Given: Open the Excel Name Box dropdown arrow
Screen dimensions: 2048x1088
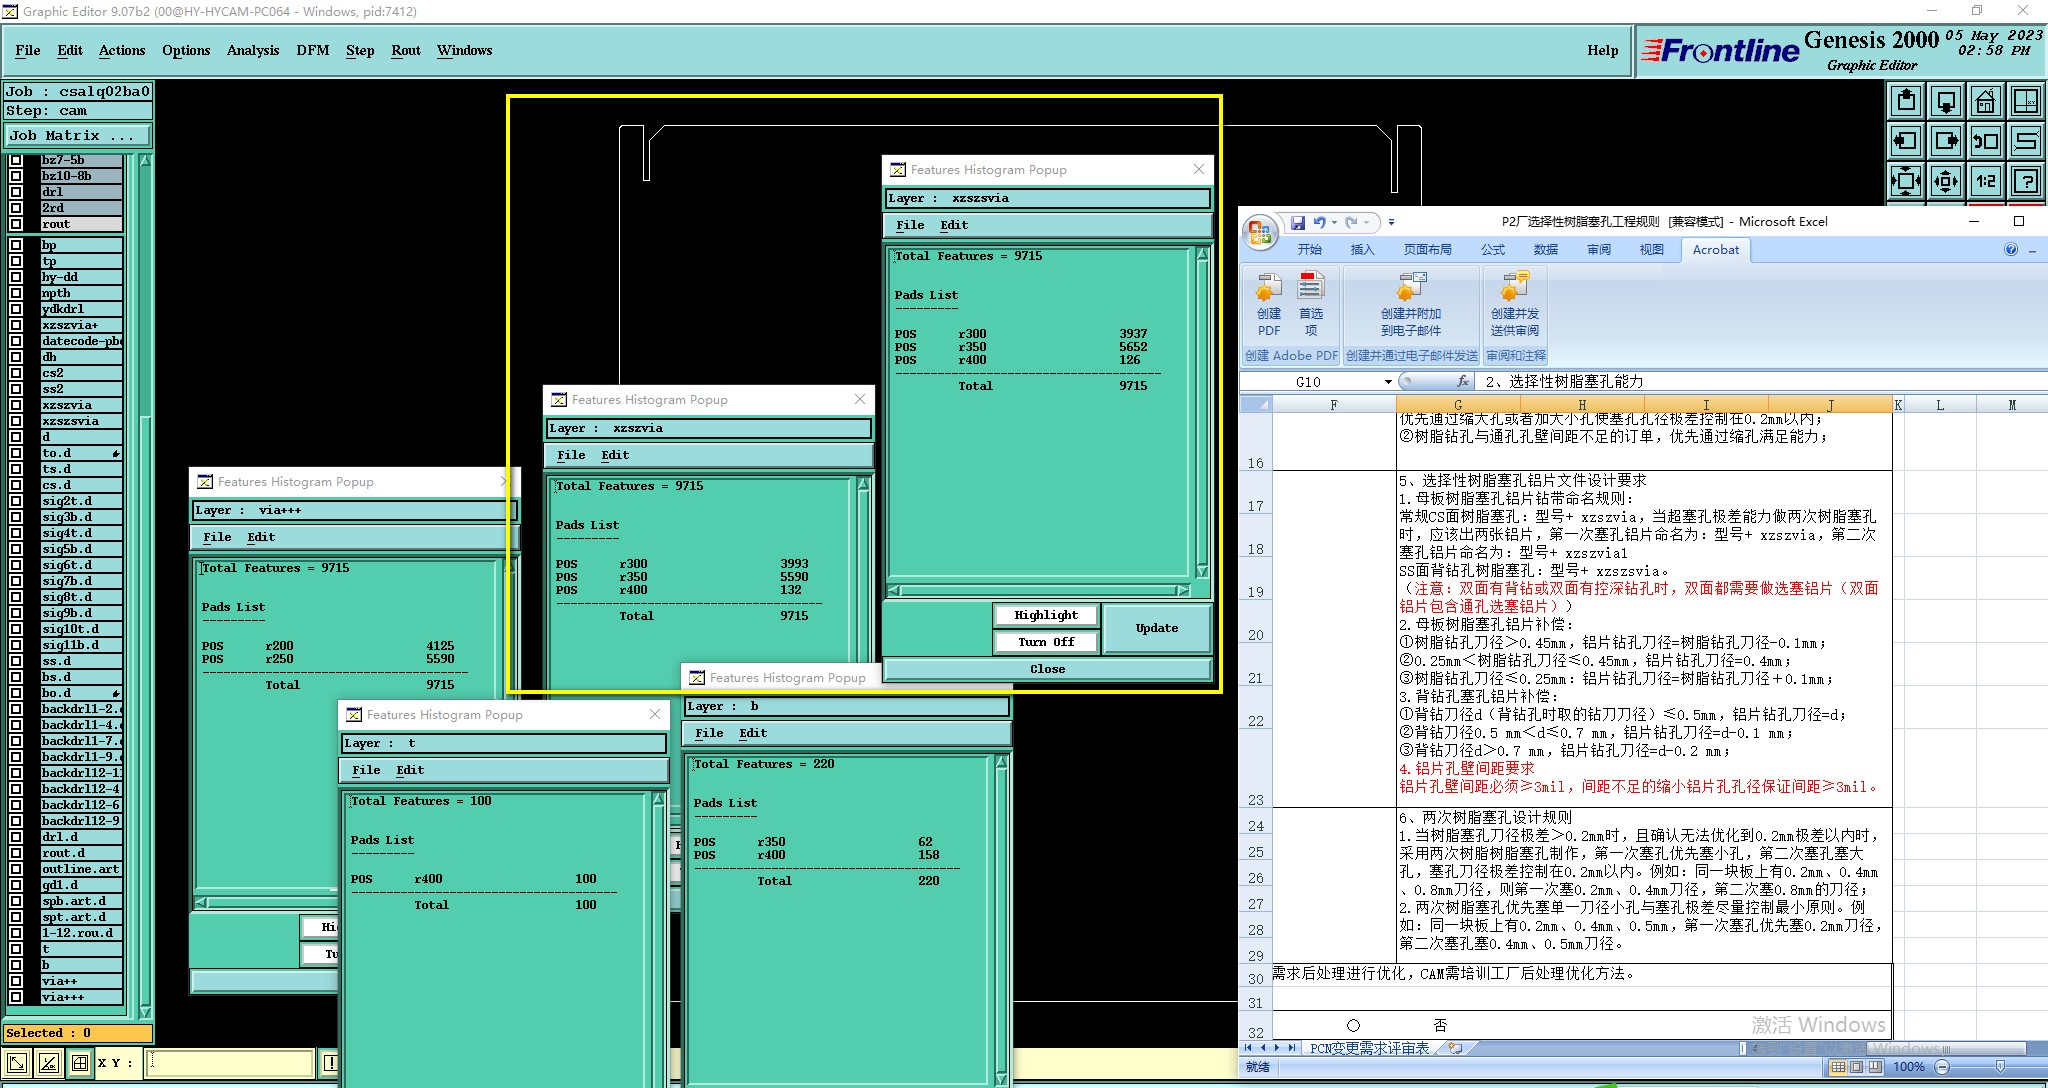Looking at the screenshot, I should (x=1388, y=382).
